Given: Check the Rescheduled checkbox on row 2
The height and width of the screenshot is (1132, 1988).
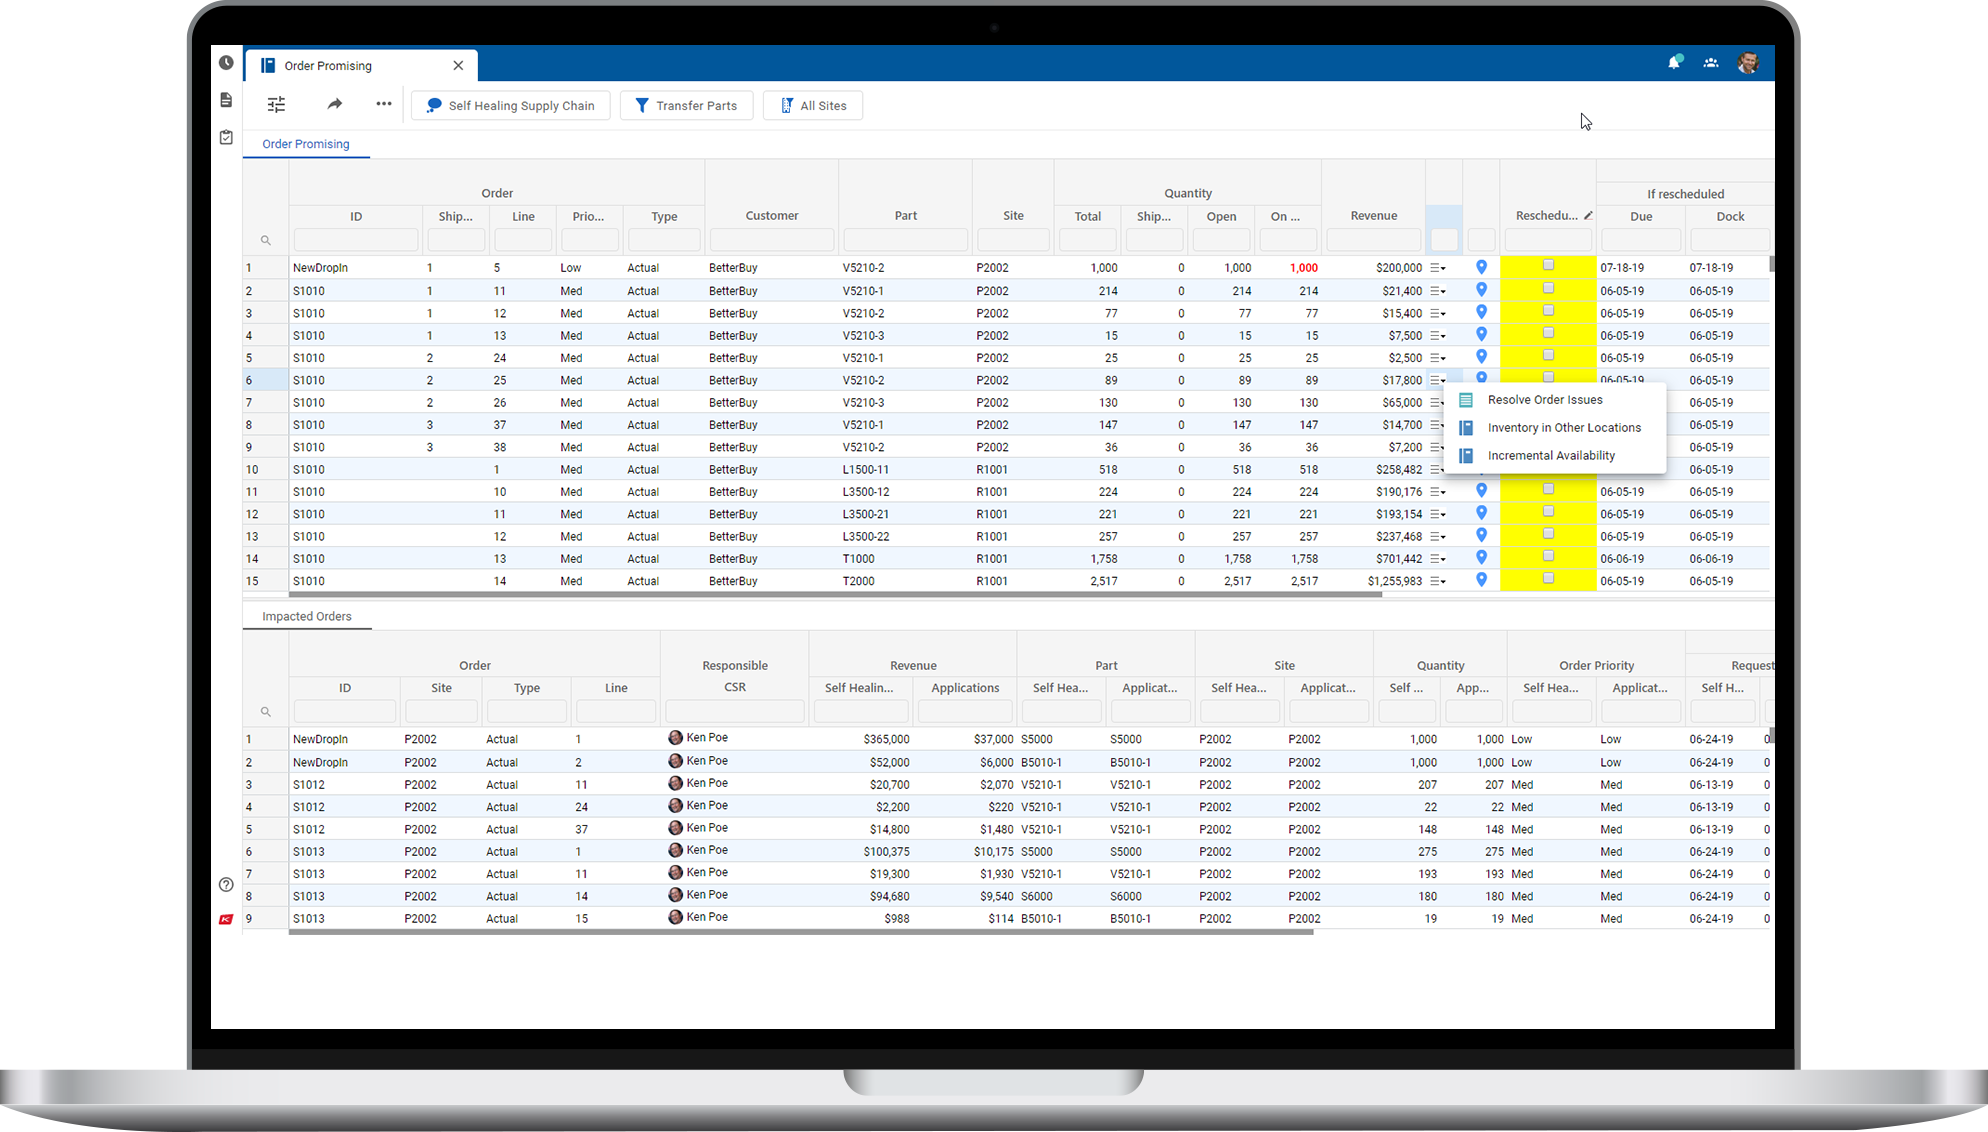Looking at the screenshot, I should point(1549,288).
